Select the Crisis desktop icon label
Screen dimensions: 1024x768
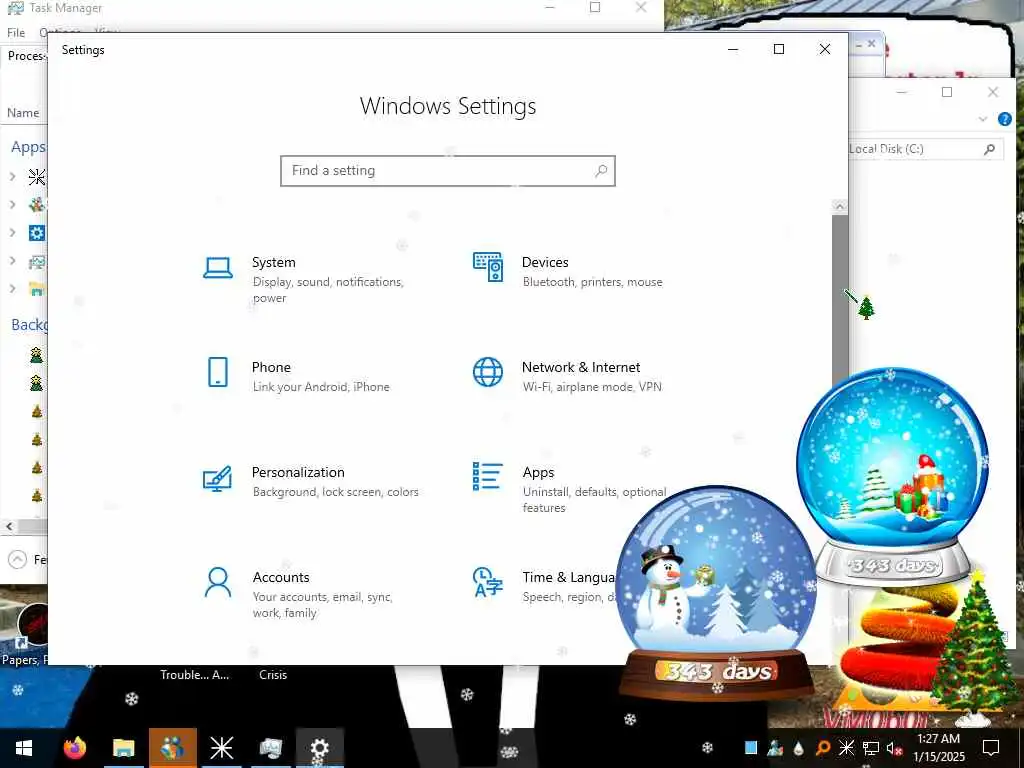[273, 675]
